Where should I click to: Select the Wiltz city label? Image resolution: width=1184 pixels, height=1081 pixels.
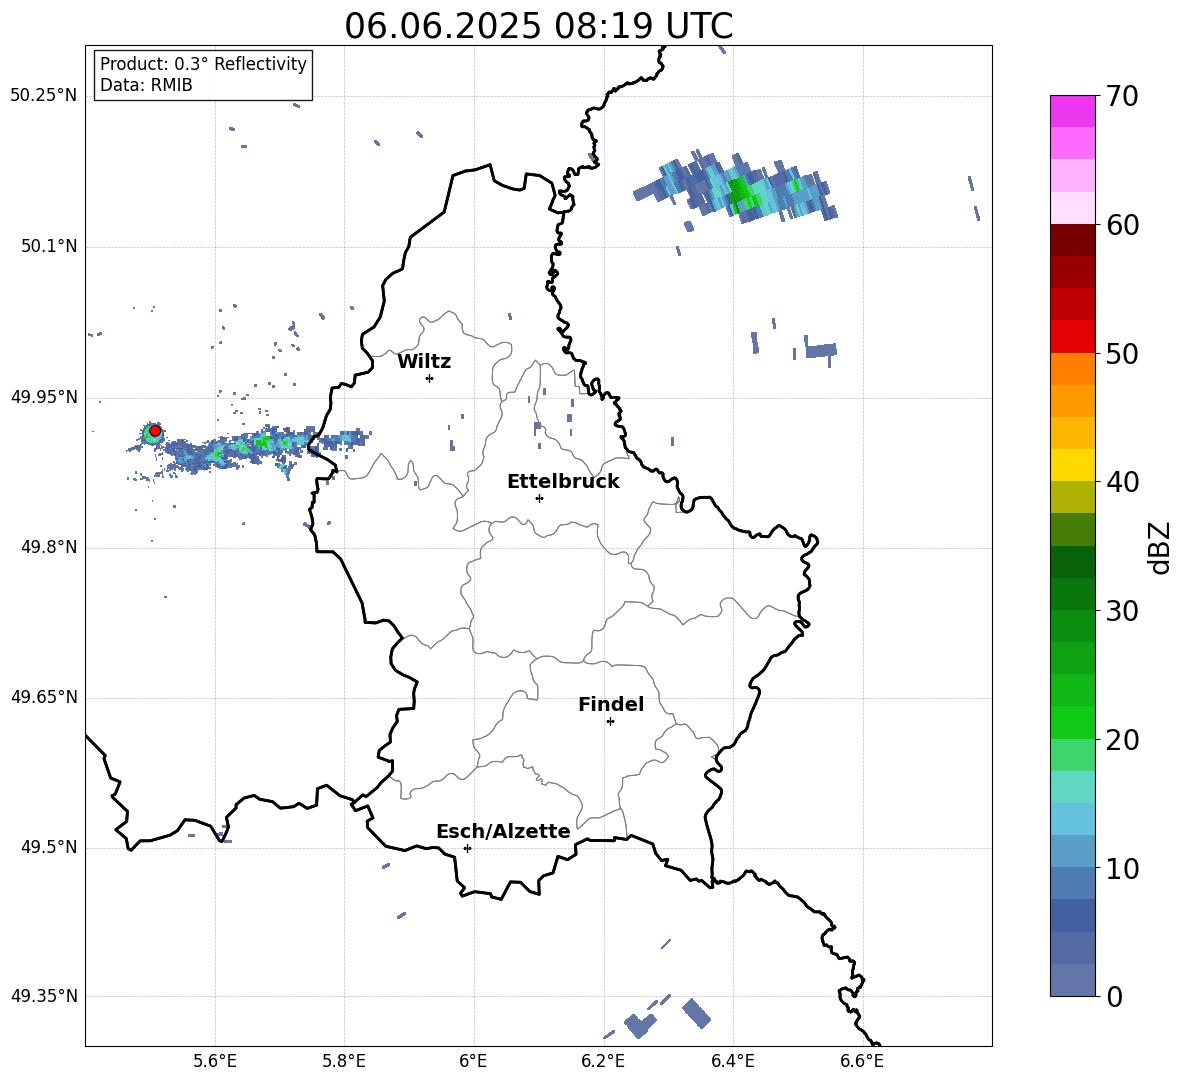[424, 362]
